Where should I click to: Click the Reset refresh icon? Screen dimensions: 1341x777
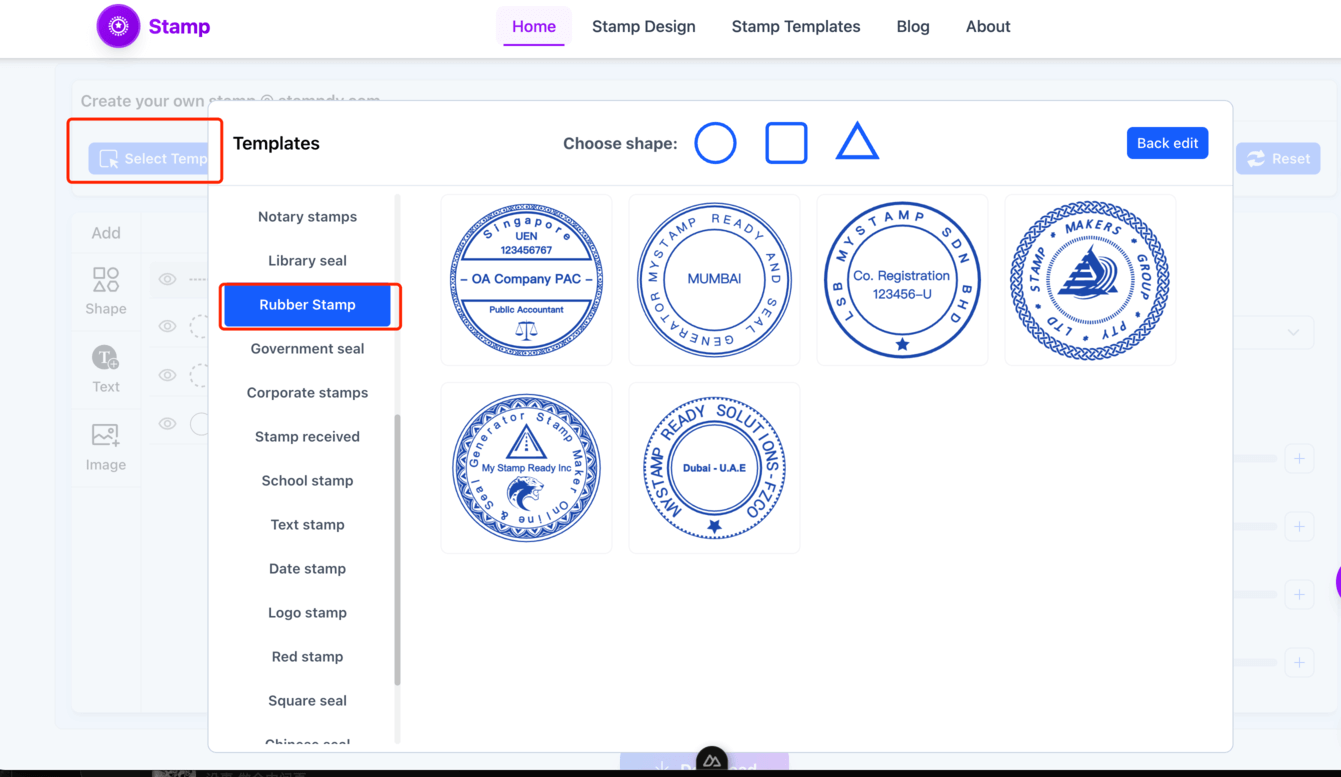1257,158
